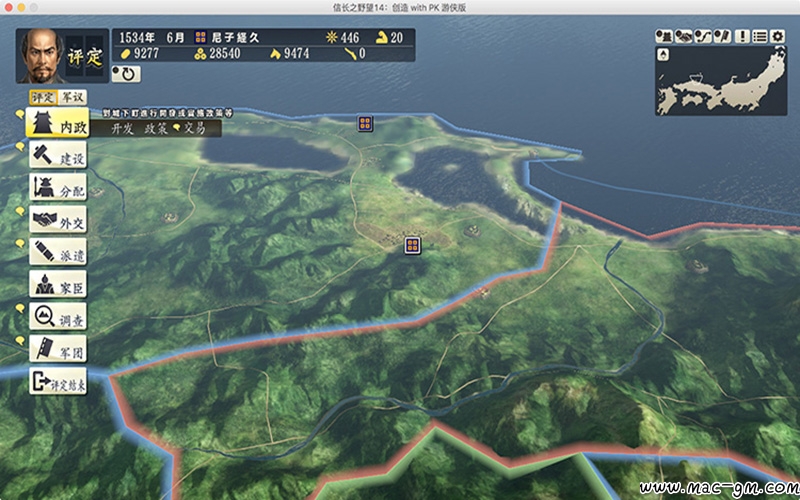
Task: Open the 分配 allocation menu
Action: coord(58,187)
